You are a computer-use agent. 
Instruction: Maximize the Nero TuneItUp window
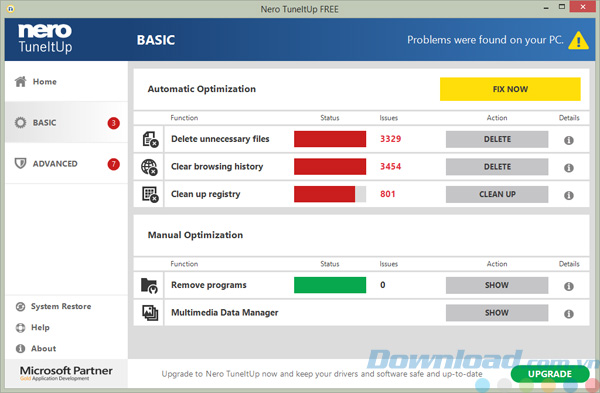(561, 7)
